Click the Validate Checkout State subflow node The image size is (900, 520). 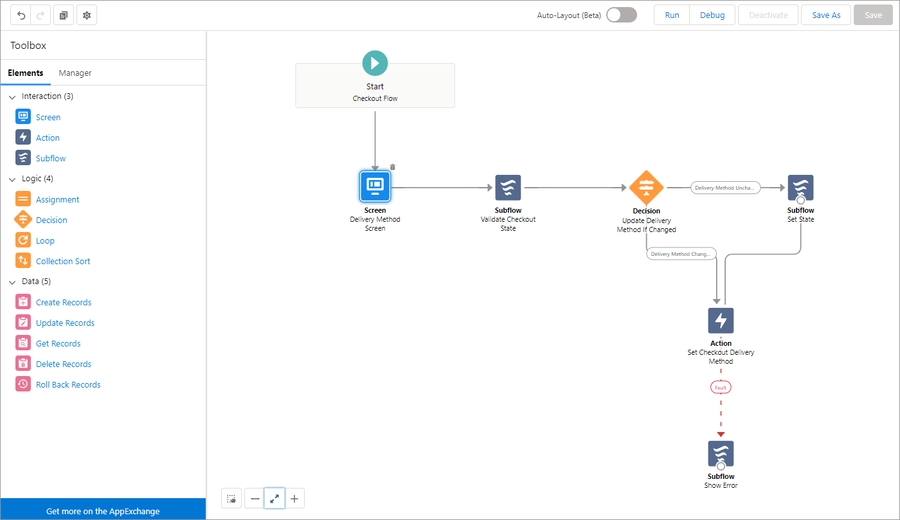tap(508, 187)
